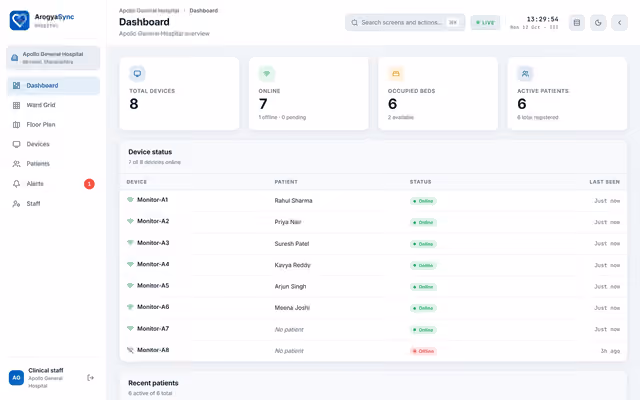This screenshot has height=400, width=640.
Task: Click the STATUS column header
Action: 420,182
